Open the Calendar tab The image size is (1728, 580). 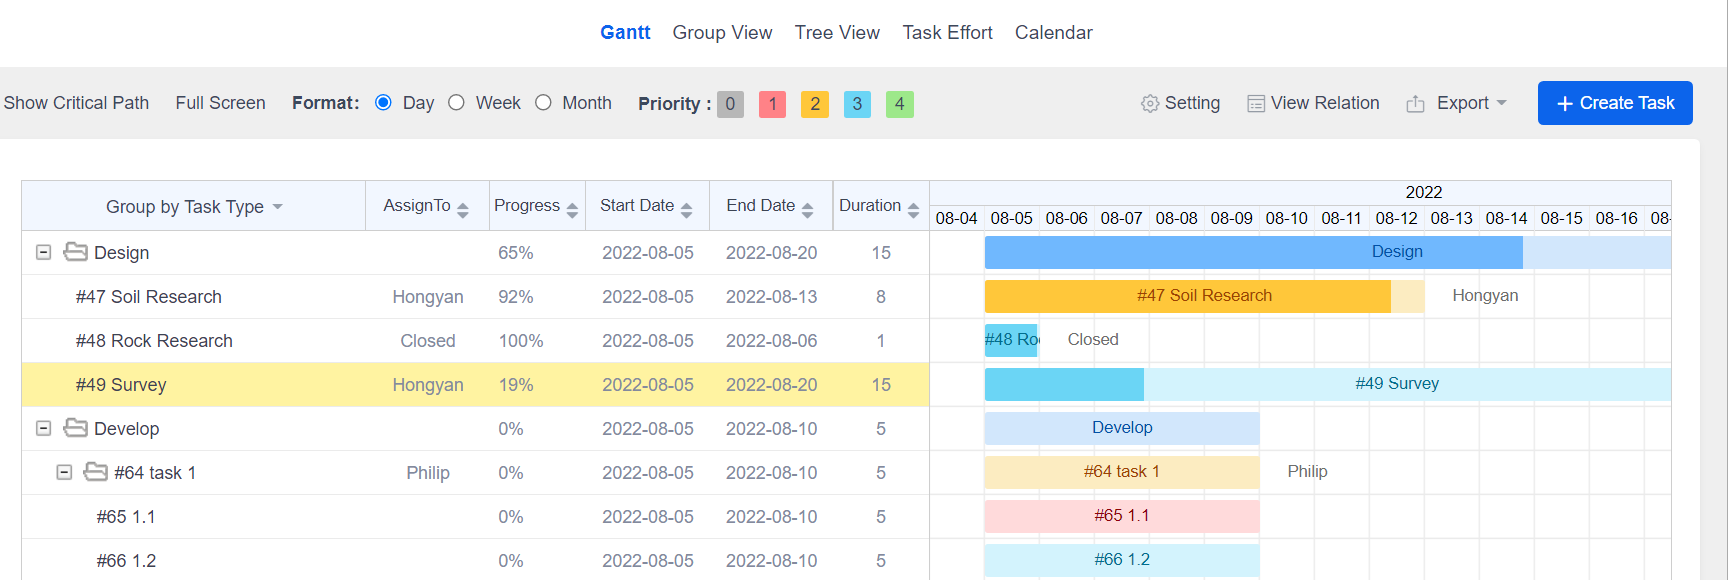pos(1053,33)
